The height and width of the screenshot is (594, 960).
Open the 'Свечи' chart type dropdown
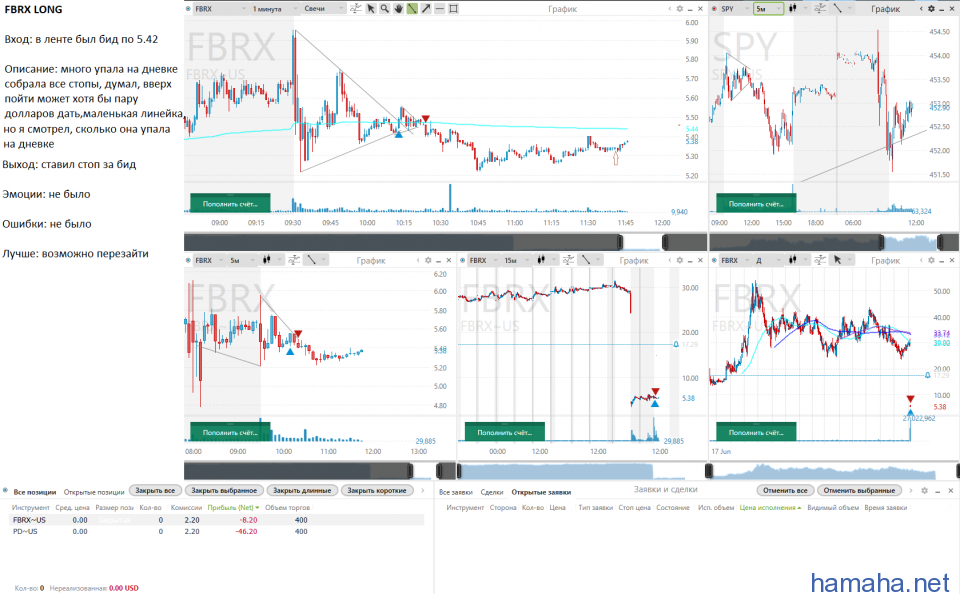(x=323, y=9)
